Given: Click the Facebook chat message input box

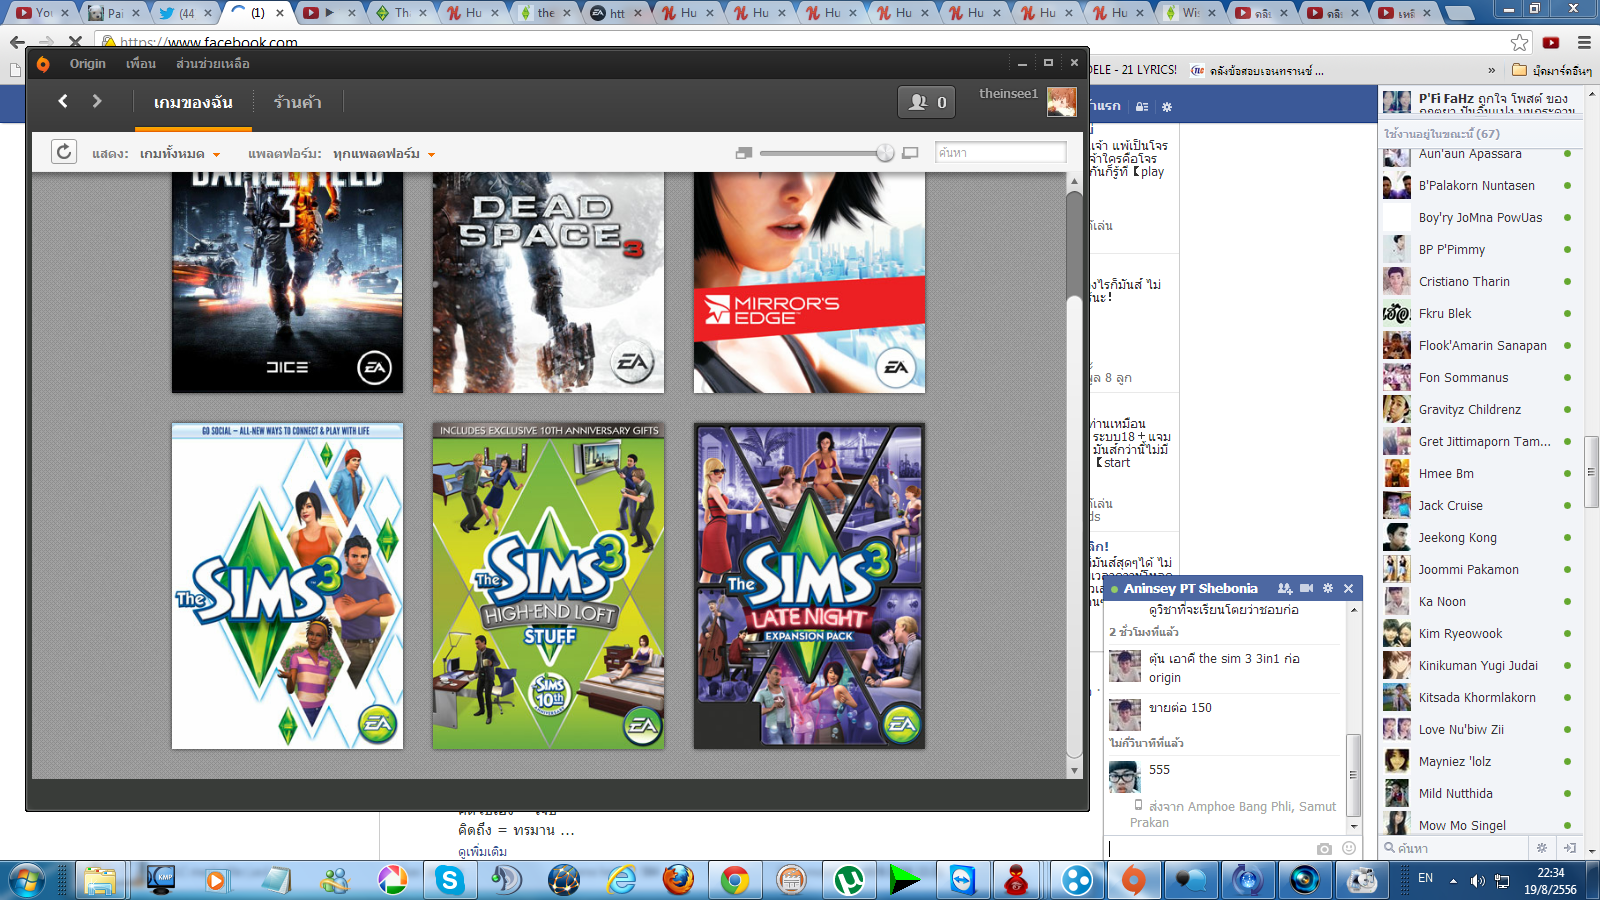Looking at the screenshot, I should coord(1209,848).
